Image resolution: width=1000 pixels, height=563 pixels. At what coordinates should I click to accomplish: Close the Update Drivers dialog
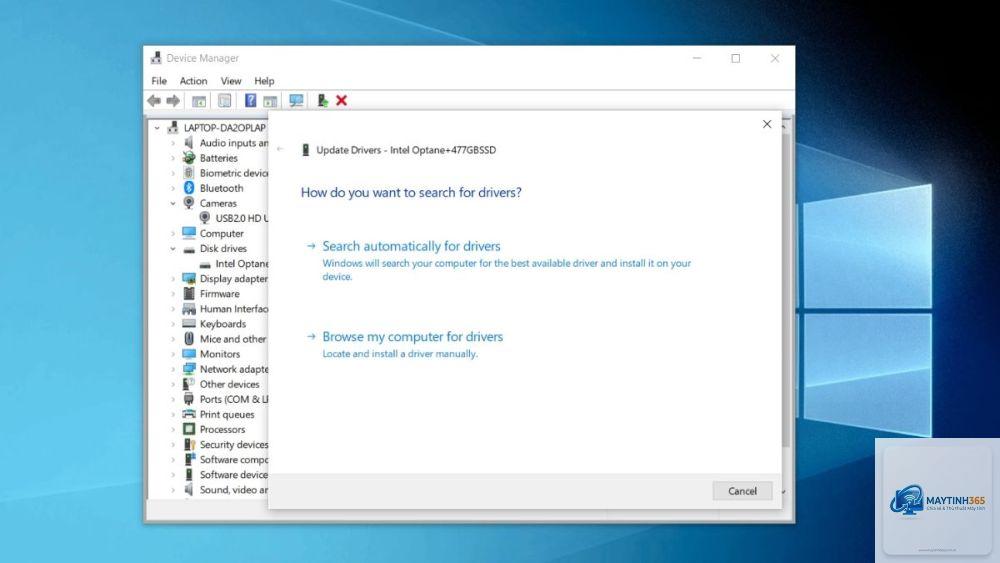click(767, 124)
